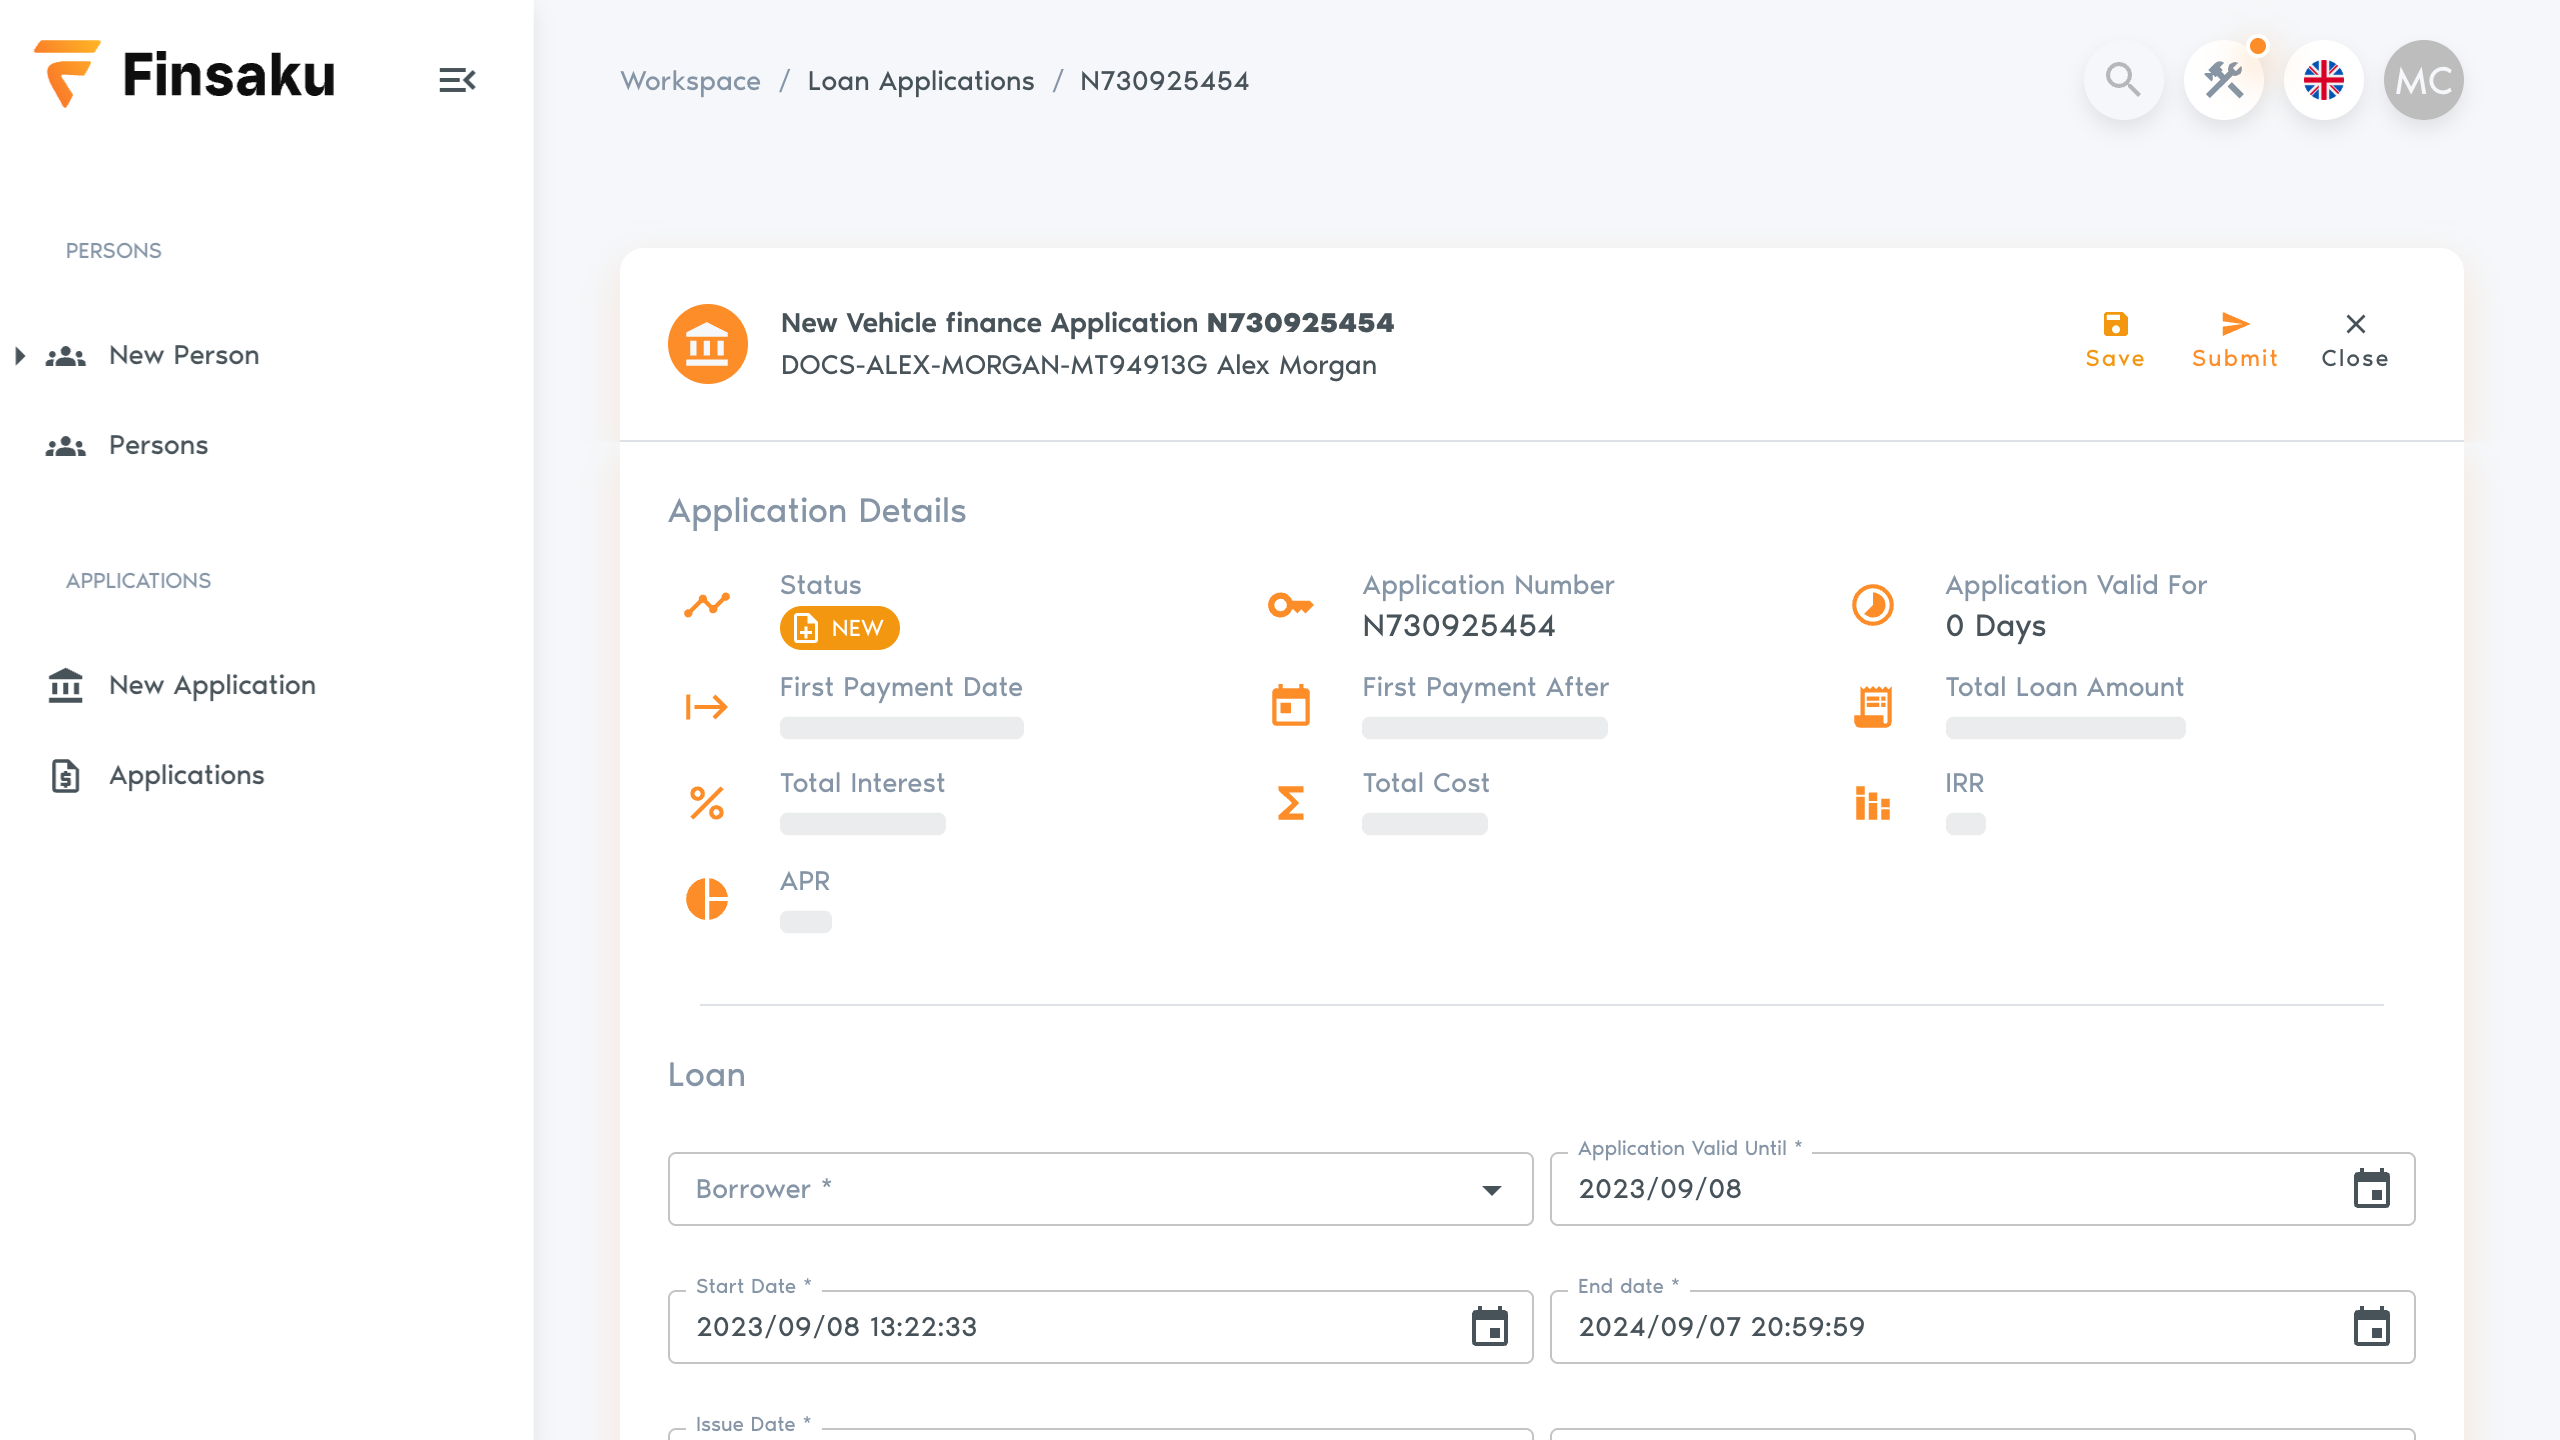Click the Total Loan Amount receipt icon
Viewport: 2560px width, 1440px height.
click(x=1873, y=707)
